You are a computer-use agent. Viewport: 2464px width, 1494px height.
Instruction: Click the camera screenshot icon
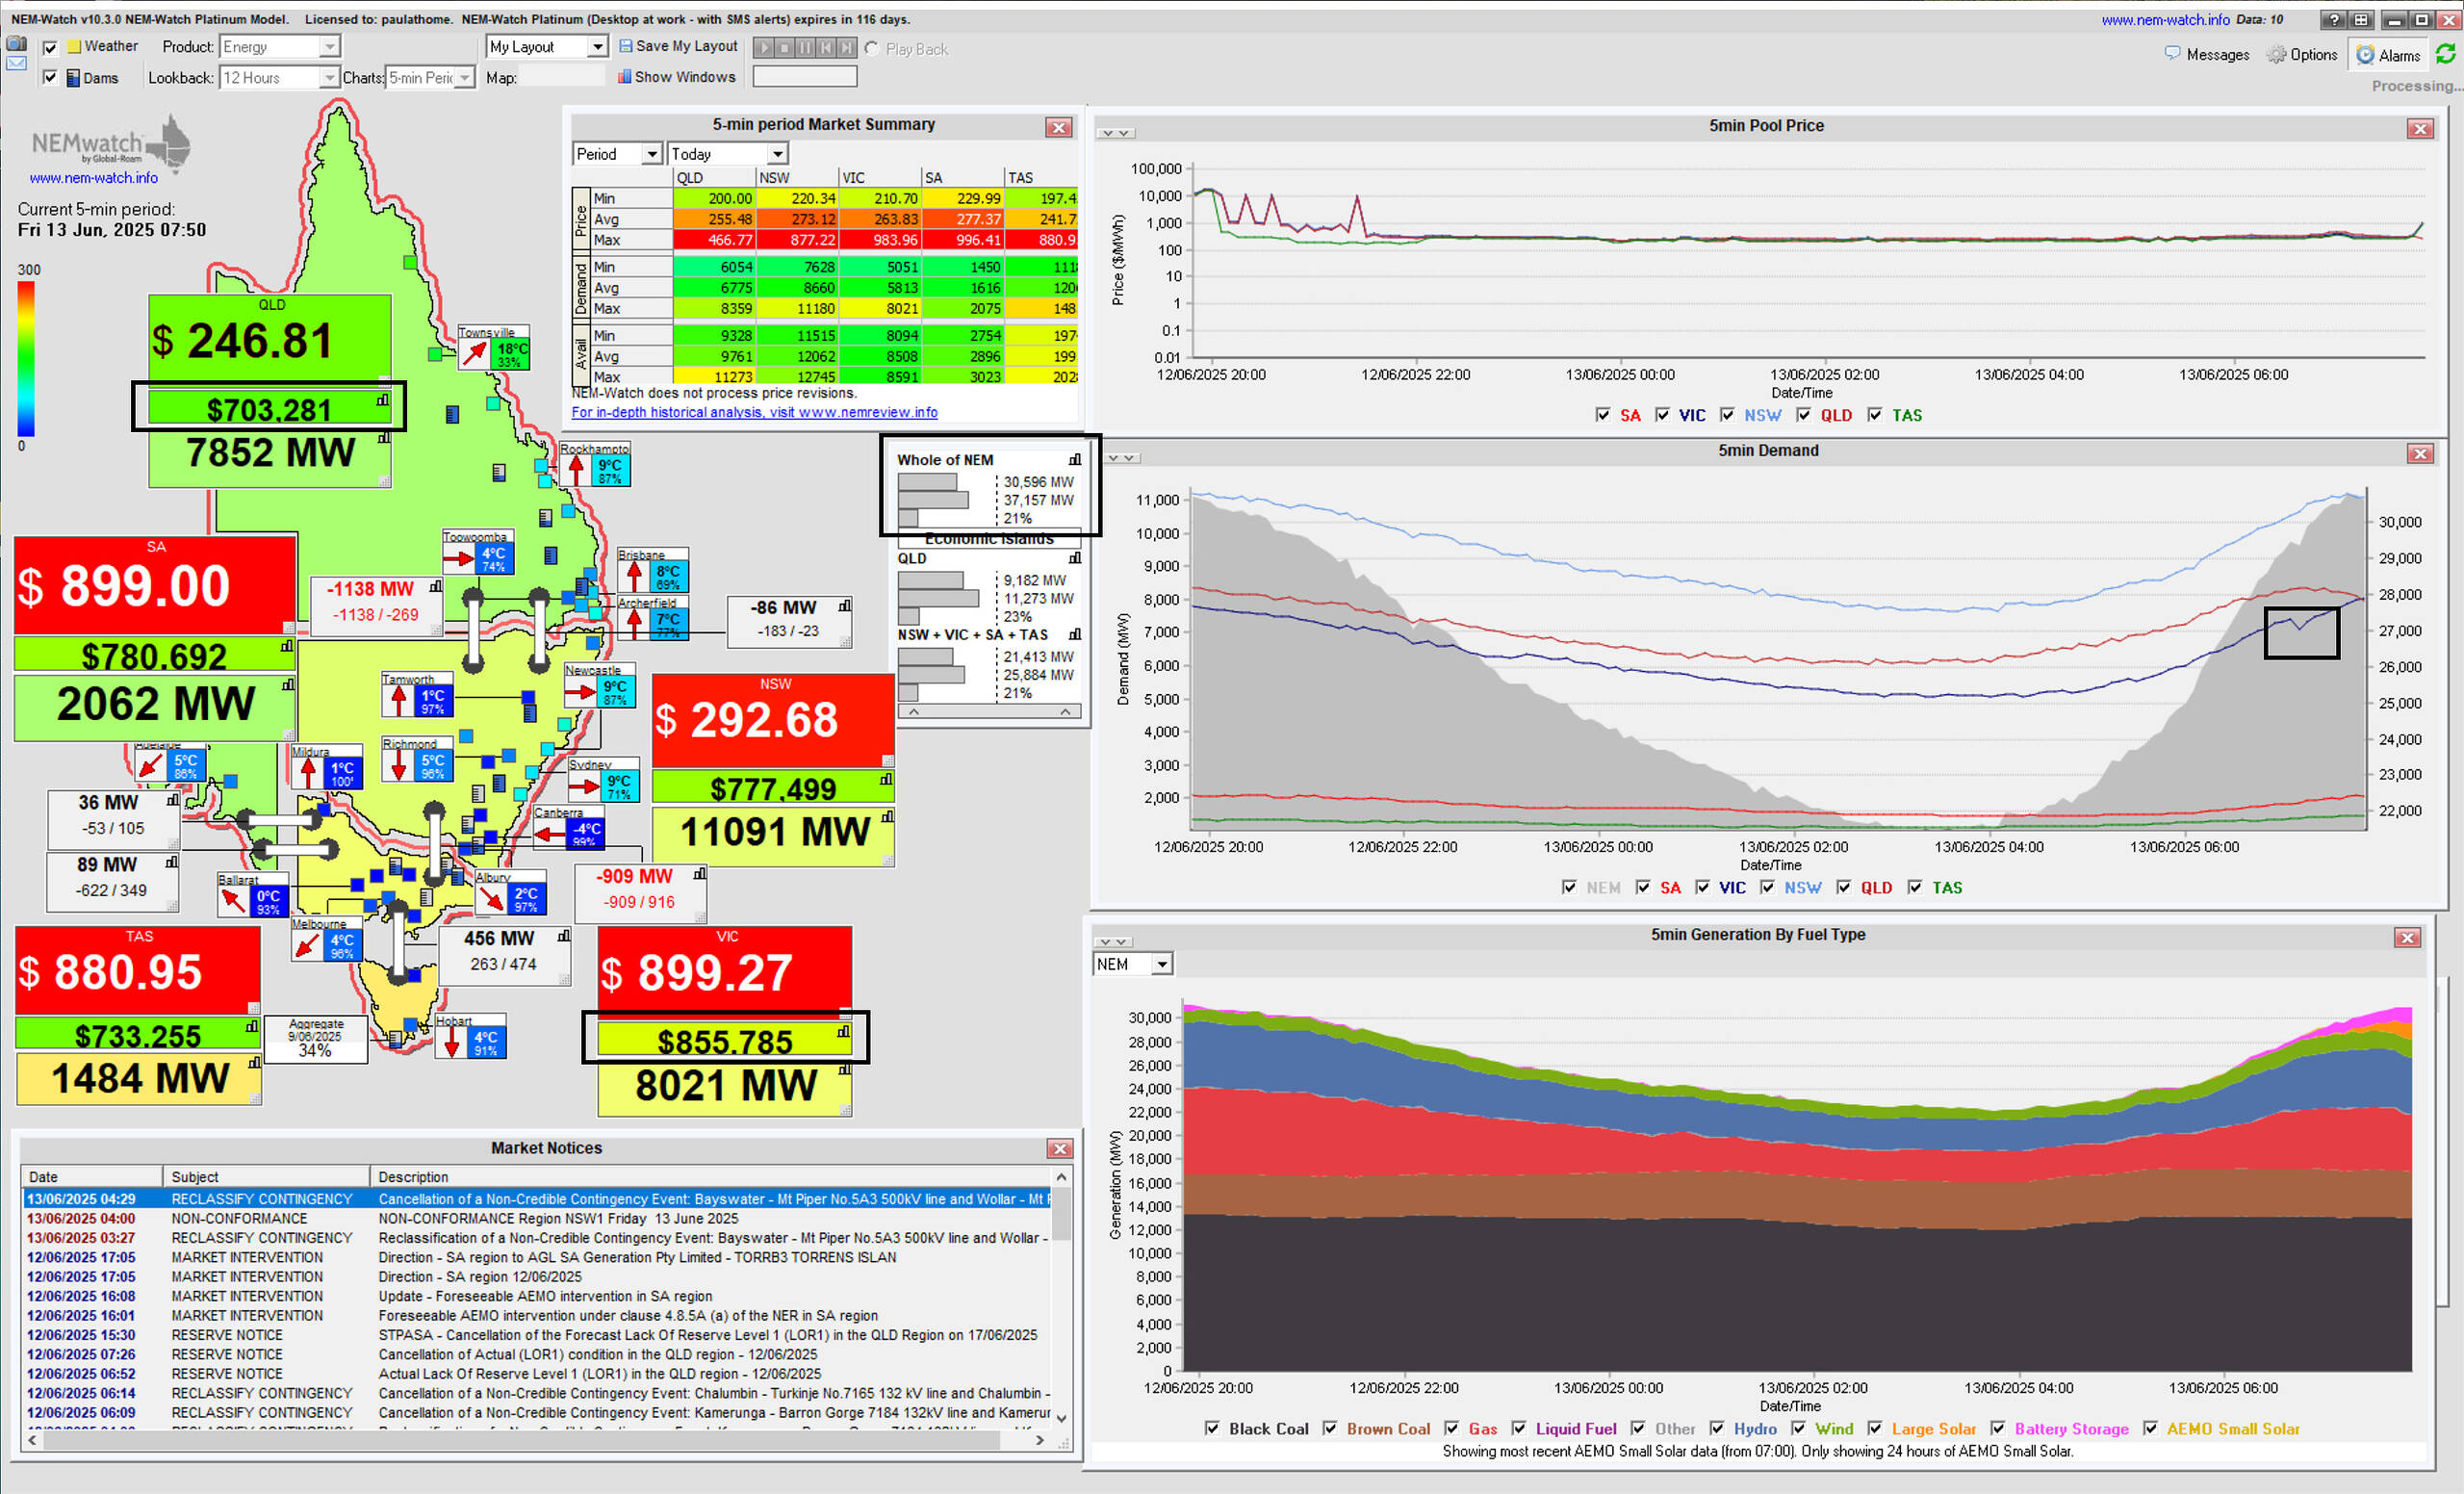16,44
